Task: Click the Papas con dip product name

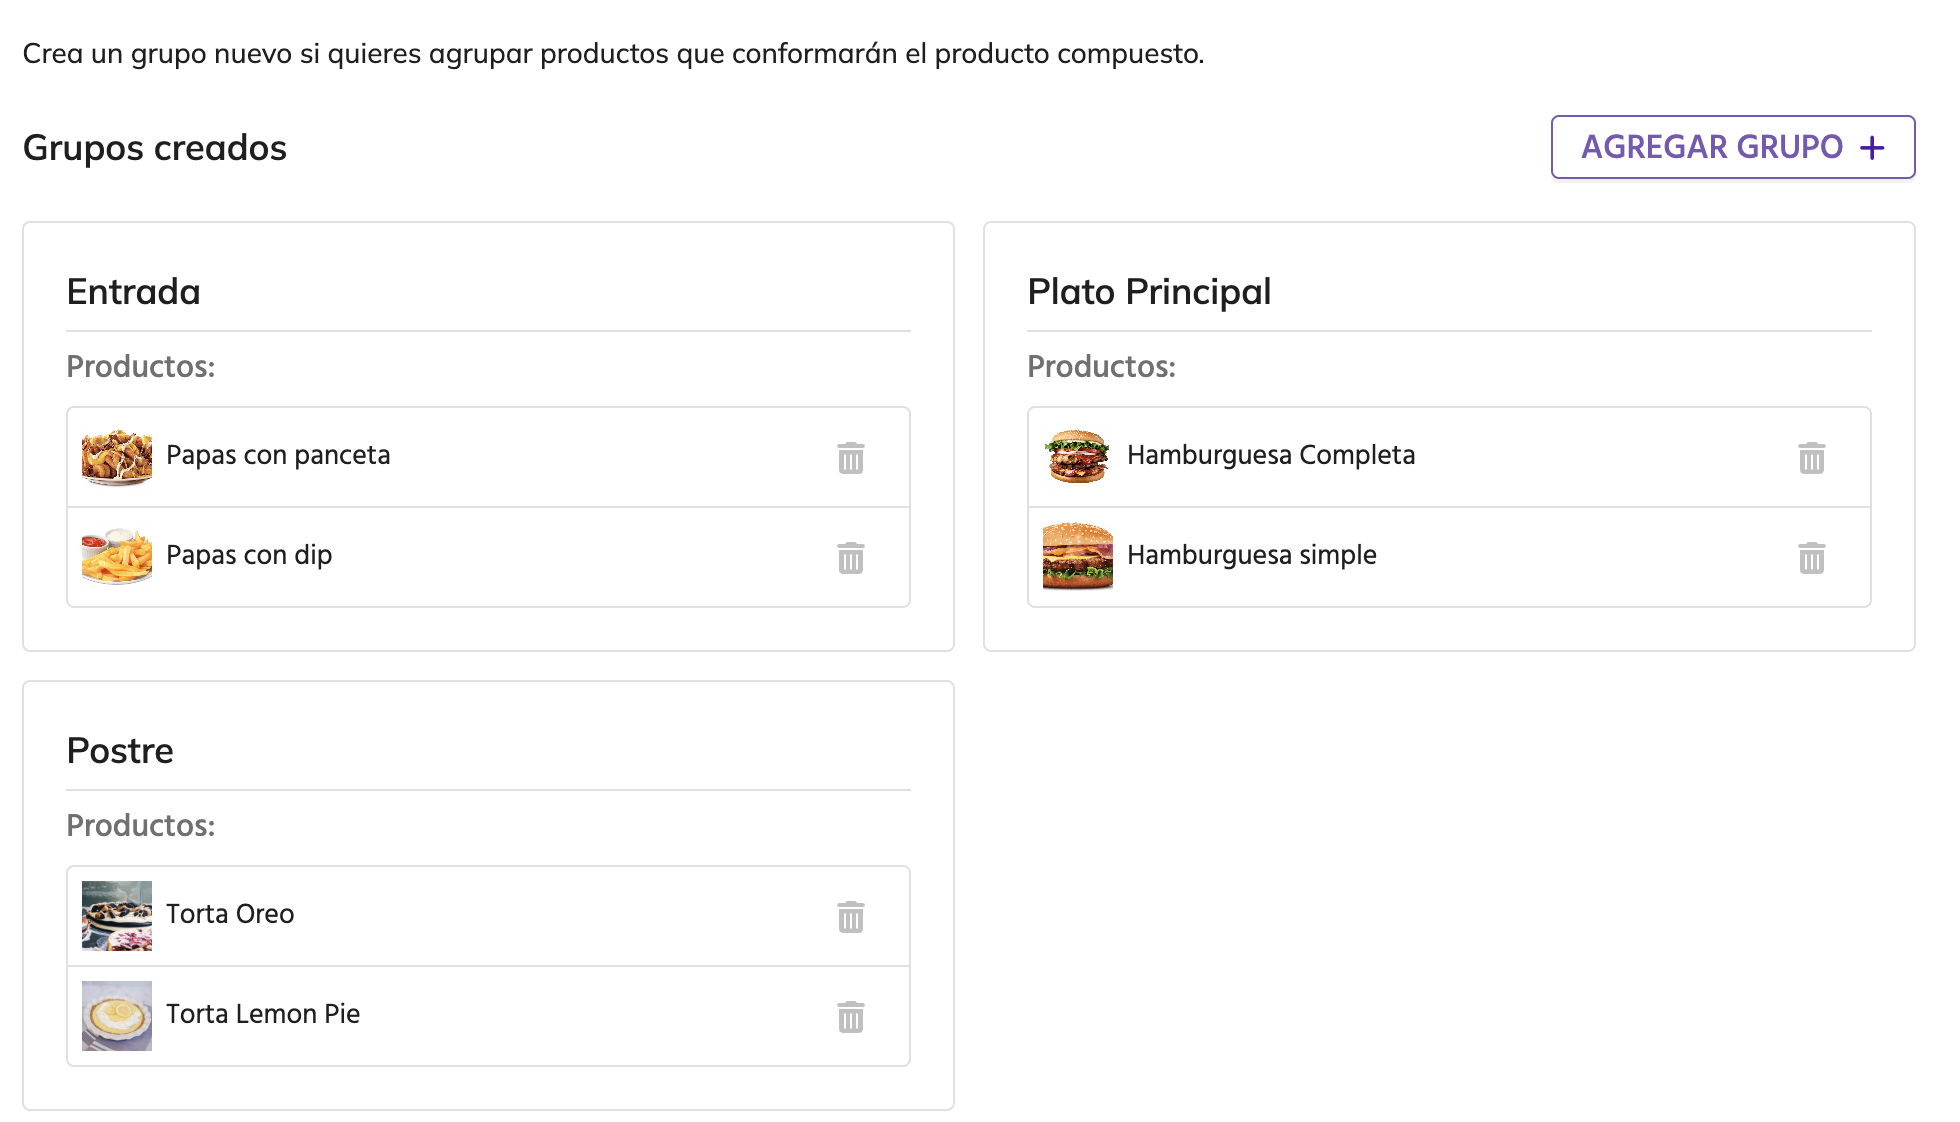Action: tap(249, 555)
